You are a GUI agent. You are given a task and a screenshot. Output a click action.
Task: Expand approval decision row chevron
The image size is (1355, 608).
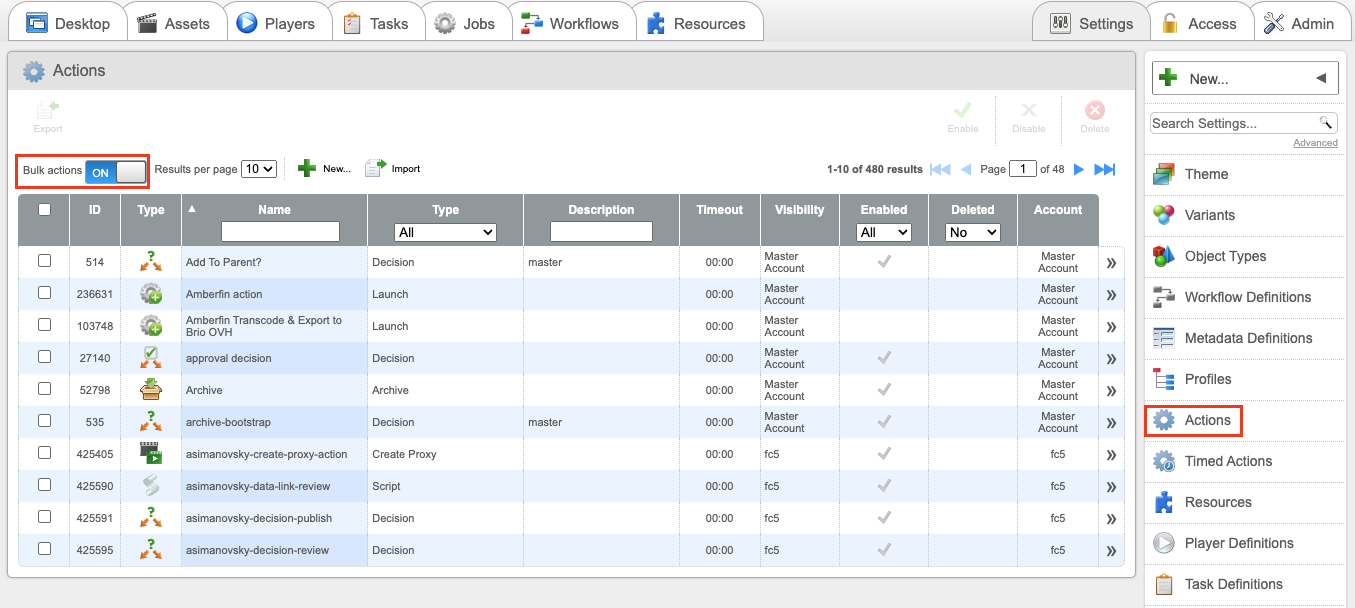point(1111,359)
